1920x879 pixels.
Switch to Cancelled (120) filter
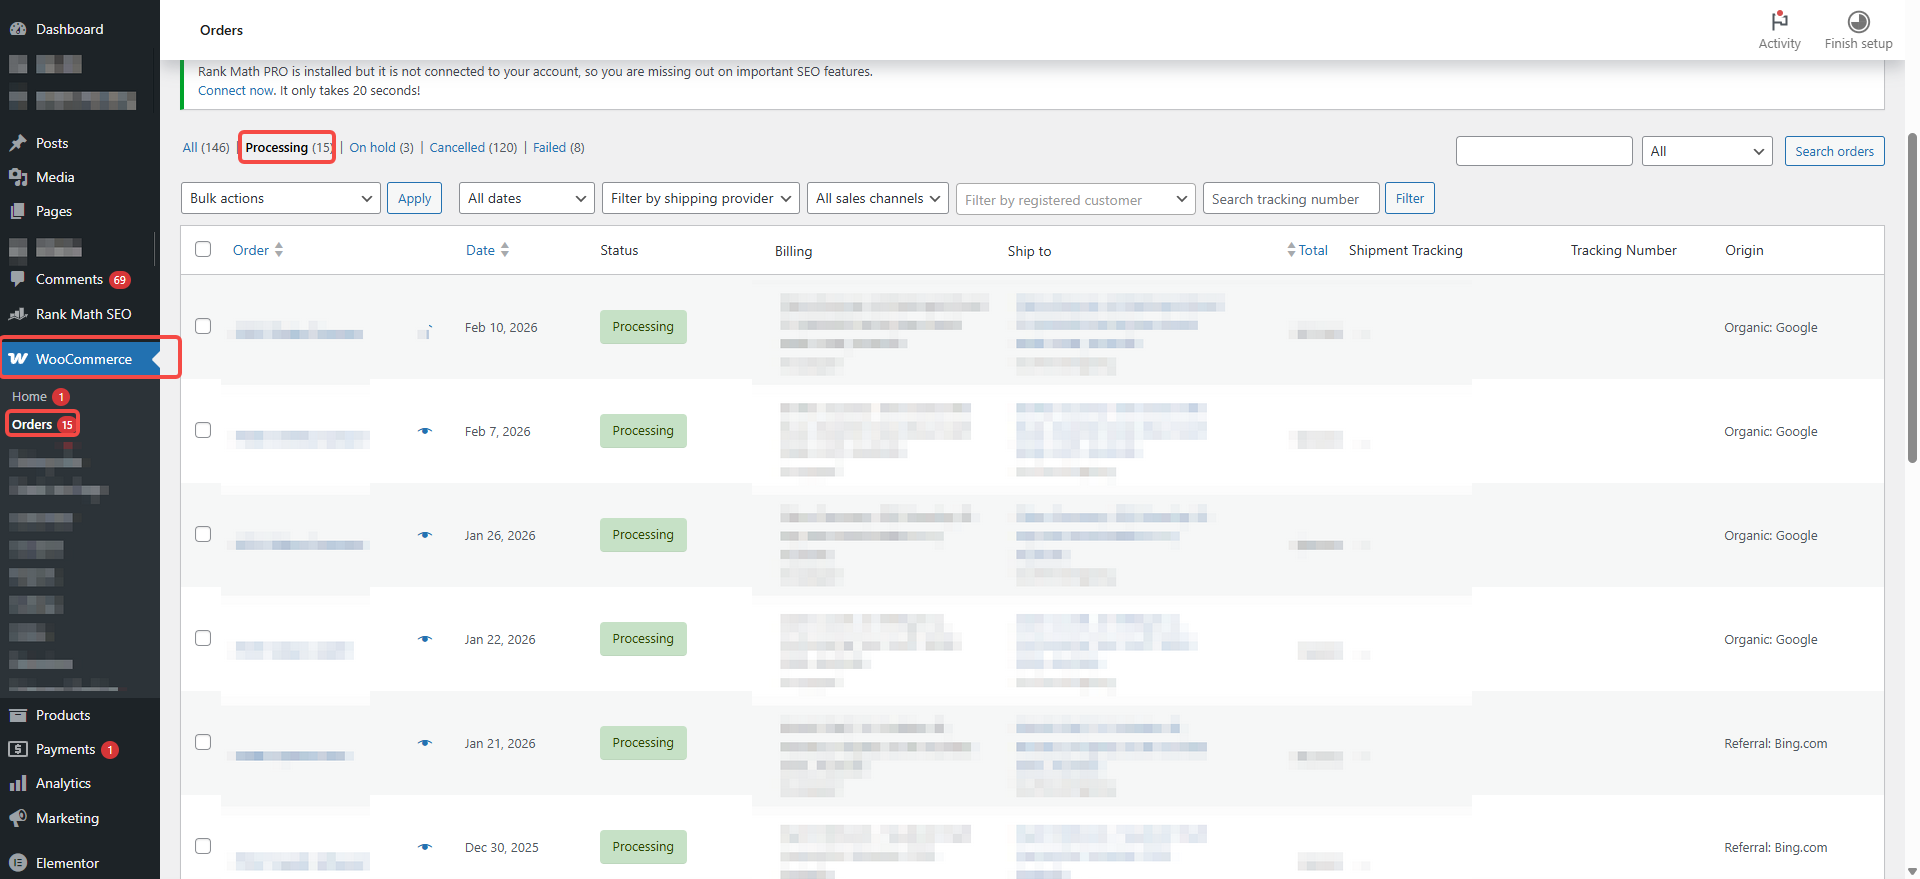473,147
